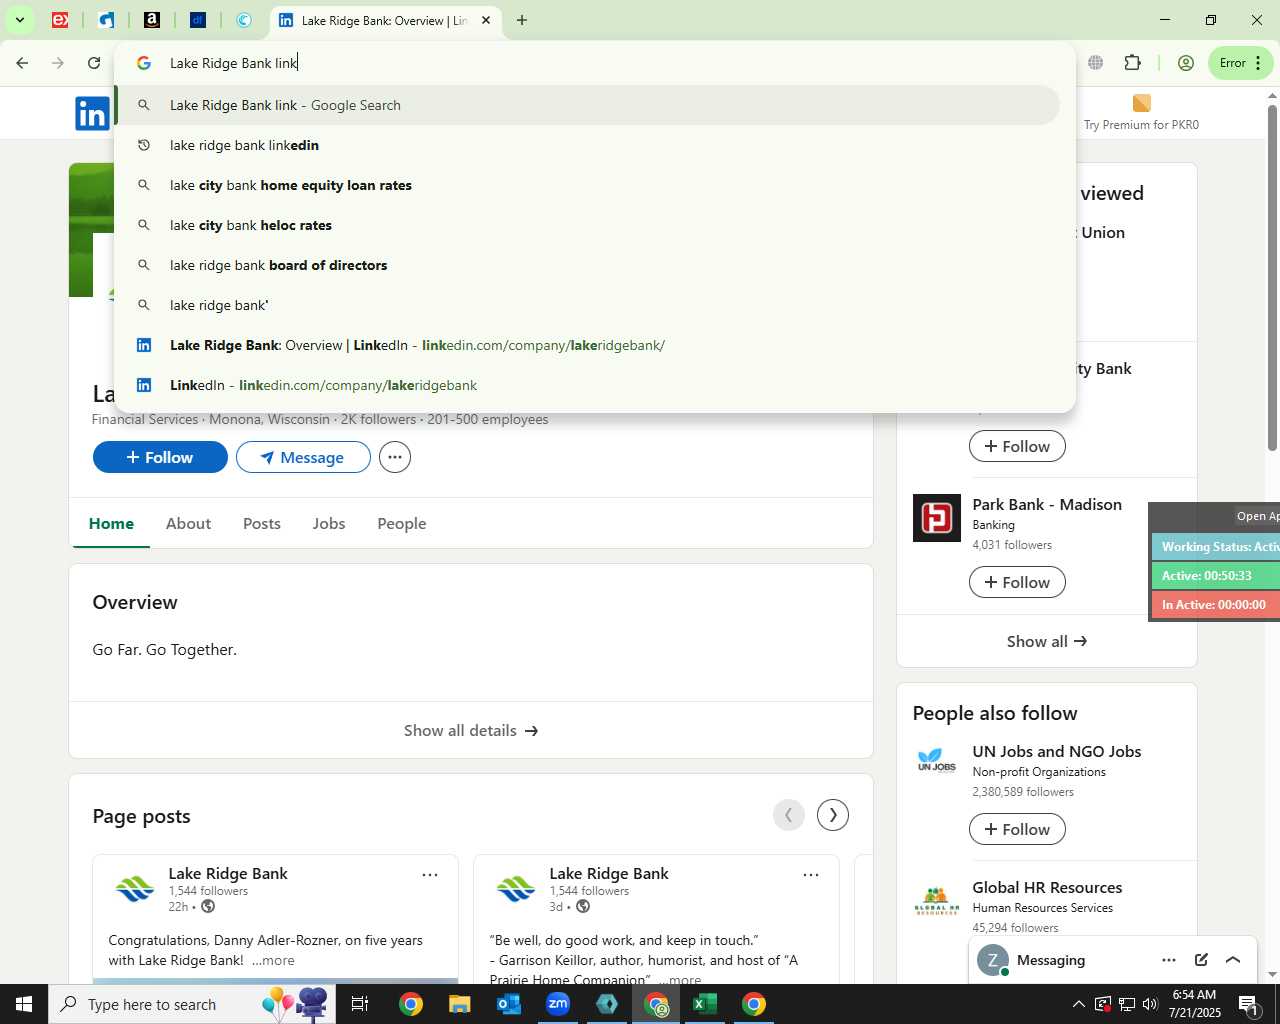1280x1024 pixels.
Task: Open the Global HR Resources page
Action: click(1047, 887)
